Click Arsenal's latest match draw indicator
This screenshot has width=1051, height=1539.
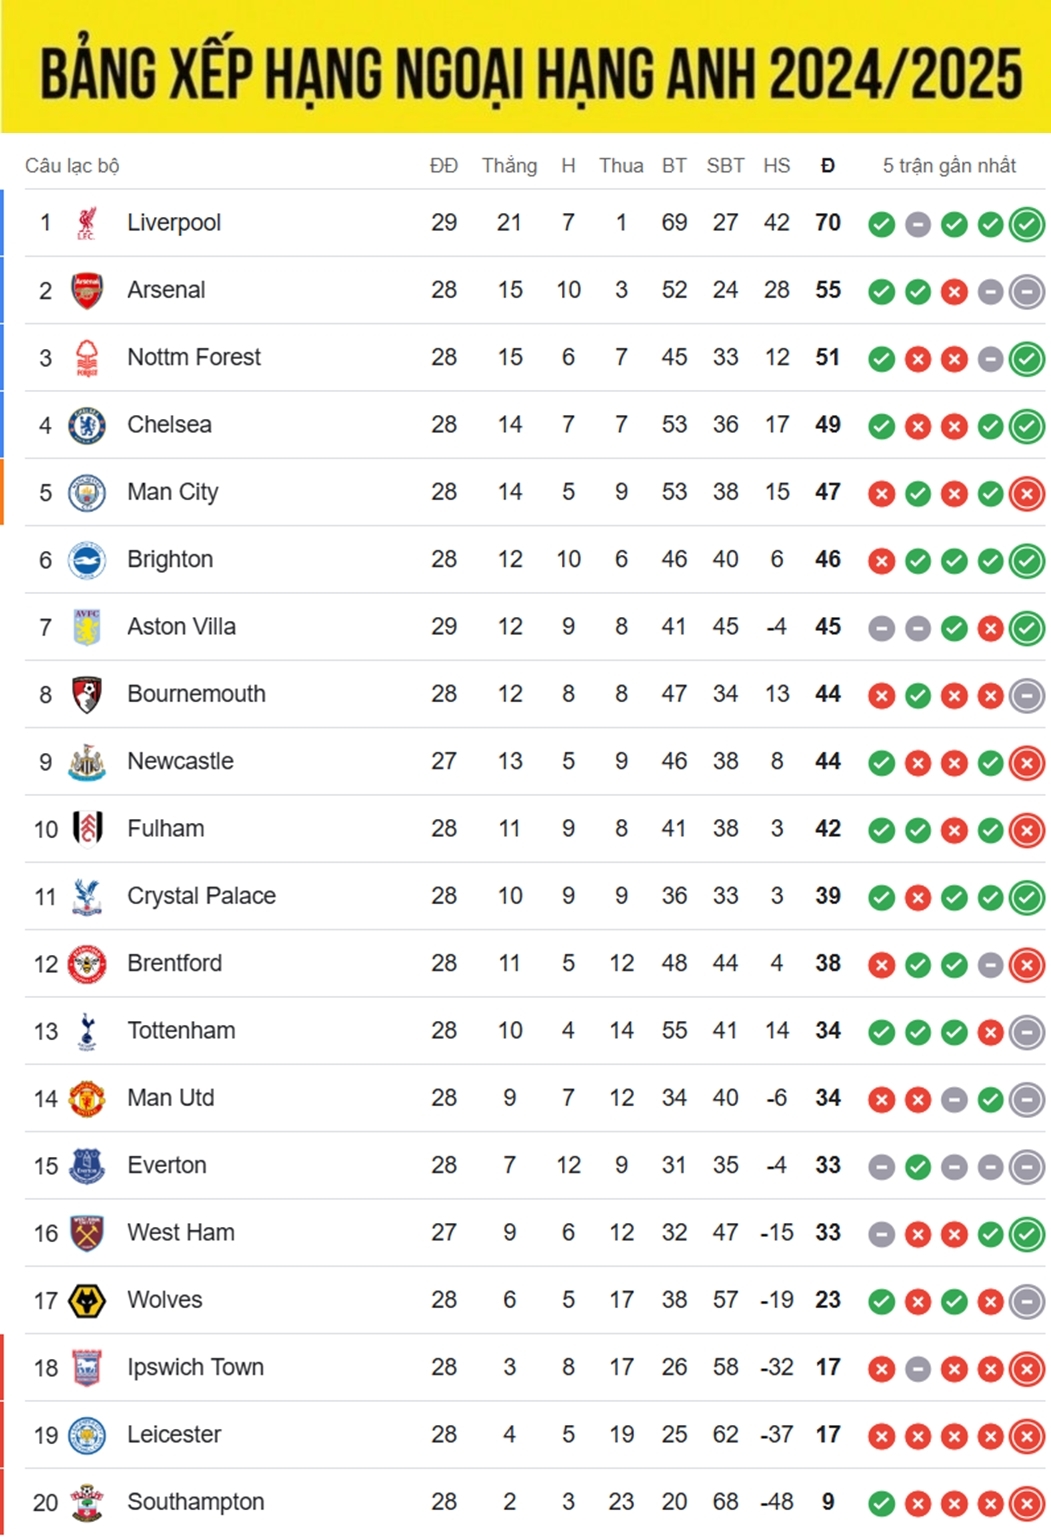click(x=1027, y=291)
